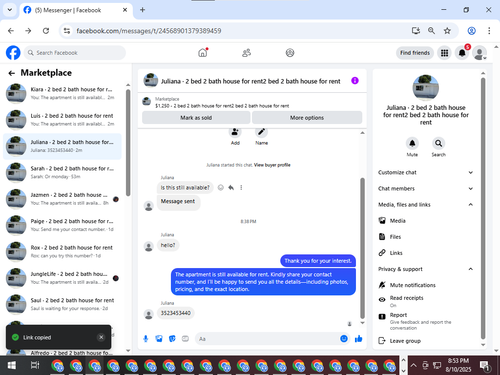The height and width of the screenshot is (375, 500).
Task: Click Mark as sold button
Action: click(x=196, y=118)
